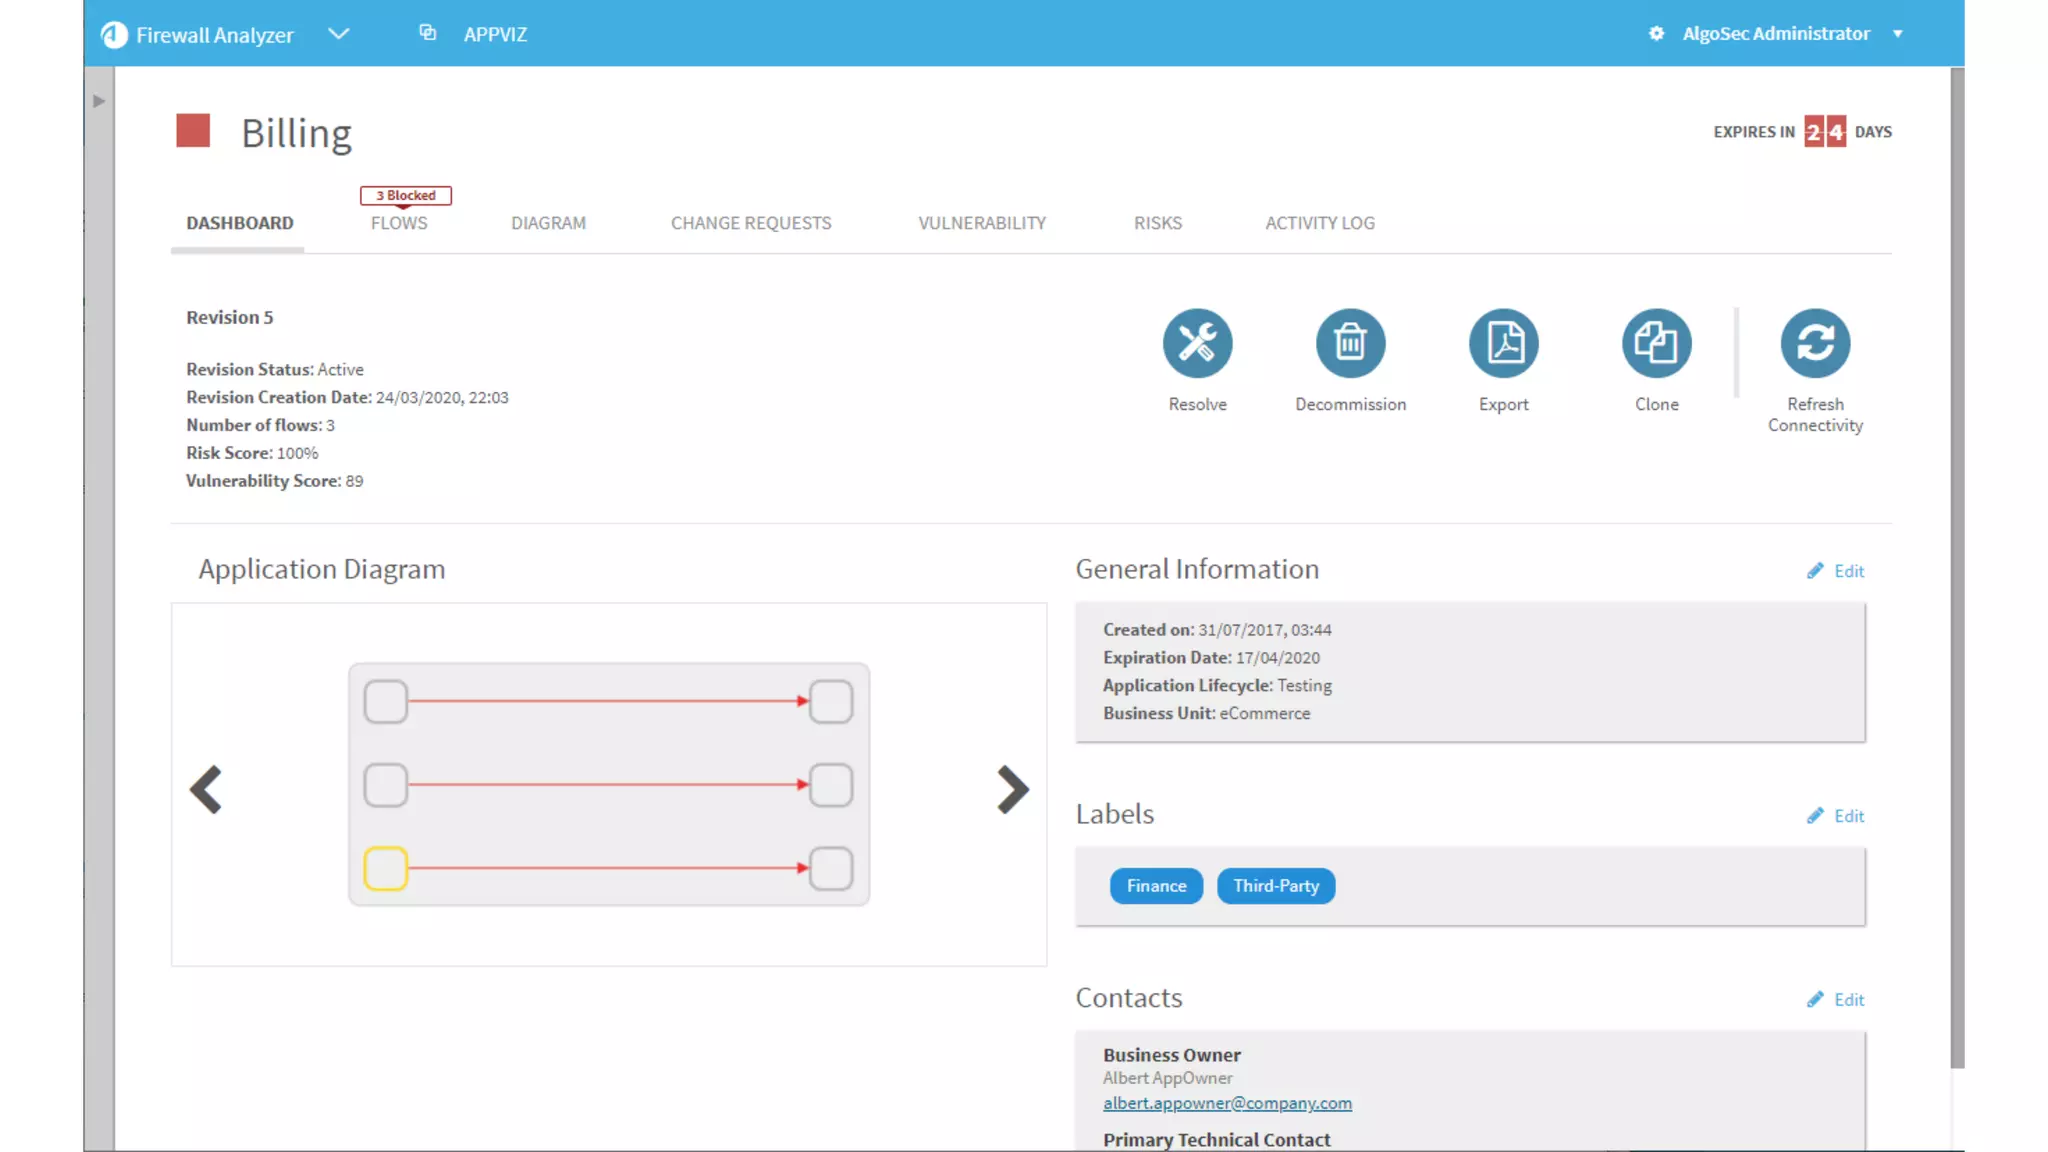
Task: Click the Export PDF icon
Action: 1503,343
